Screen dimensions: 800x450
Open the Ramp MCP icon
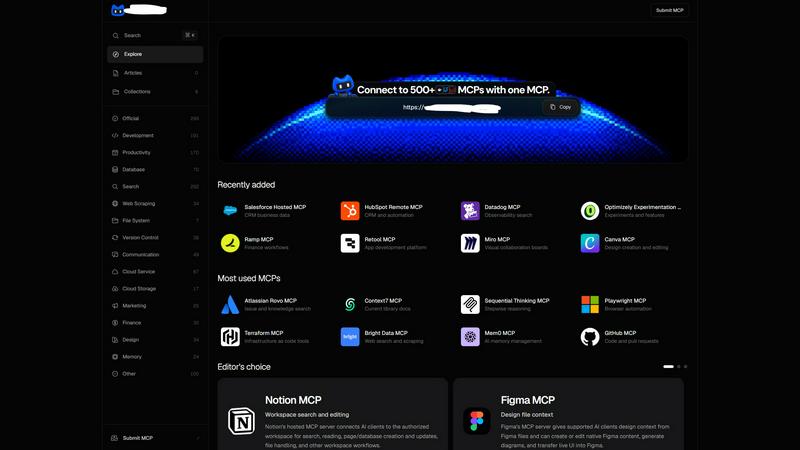230,243
